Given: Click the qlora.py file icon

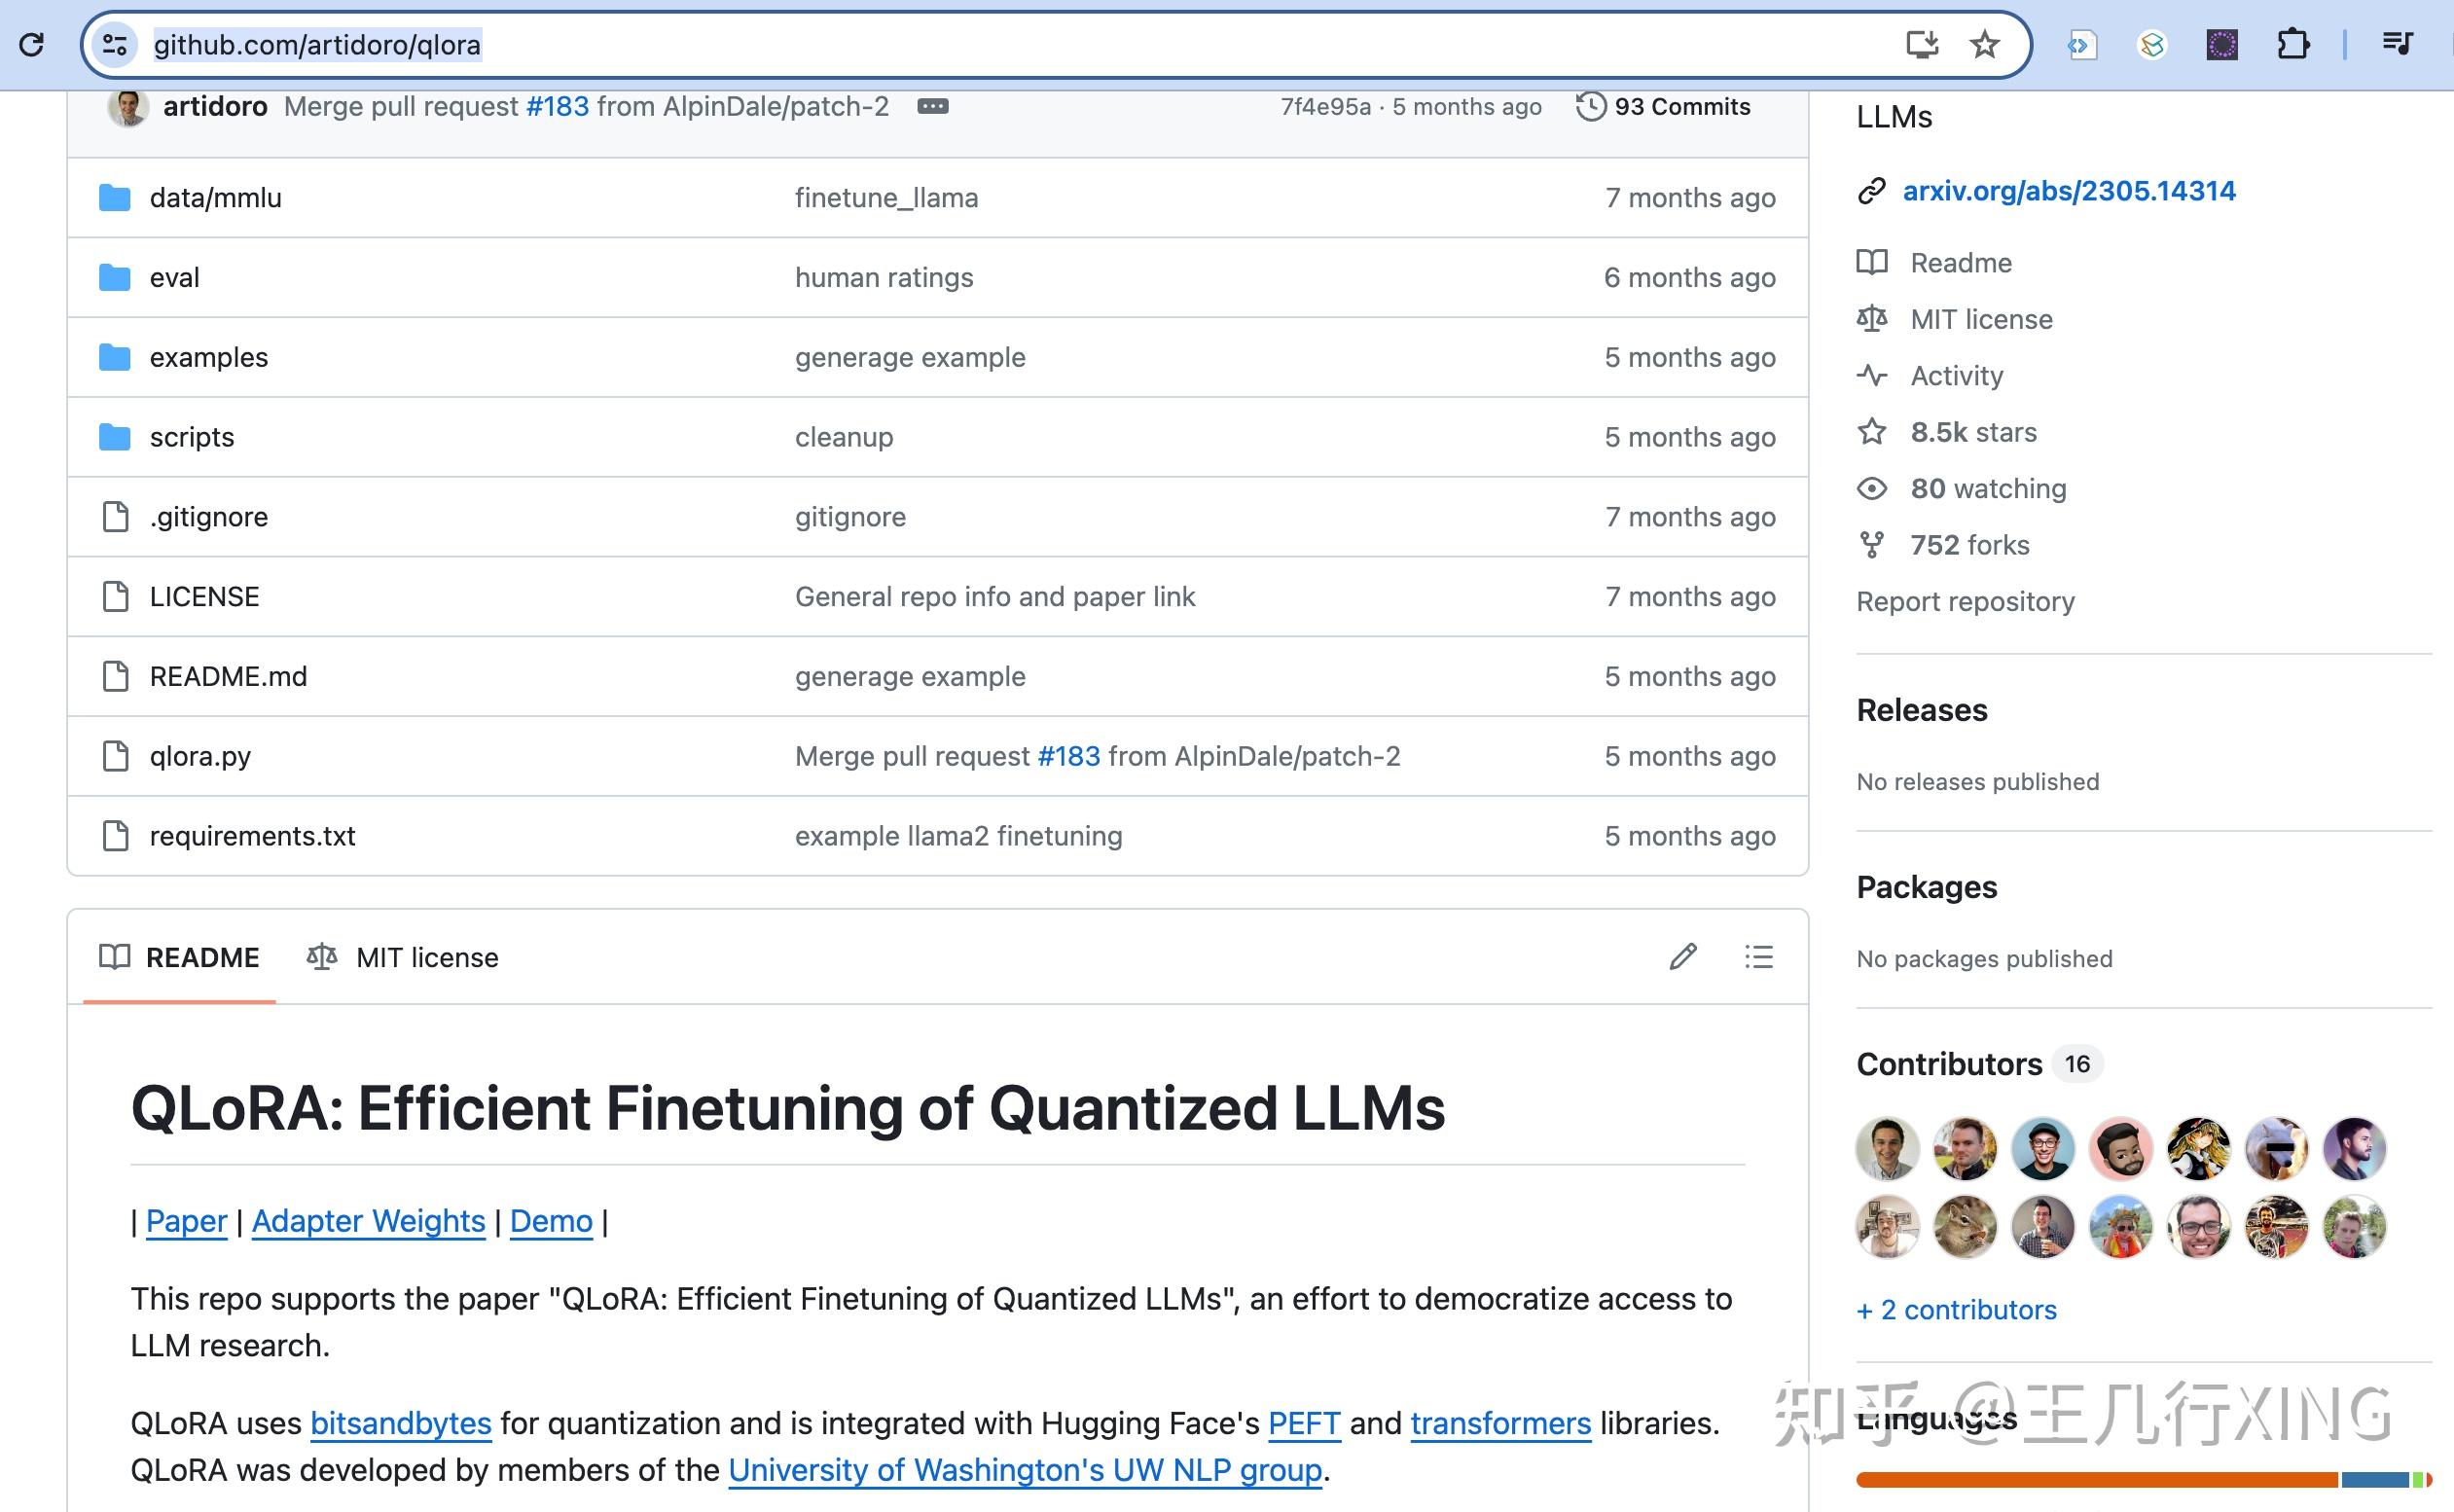Looking at the screenshot, I should click(114, 756).
